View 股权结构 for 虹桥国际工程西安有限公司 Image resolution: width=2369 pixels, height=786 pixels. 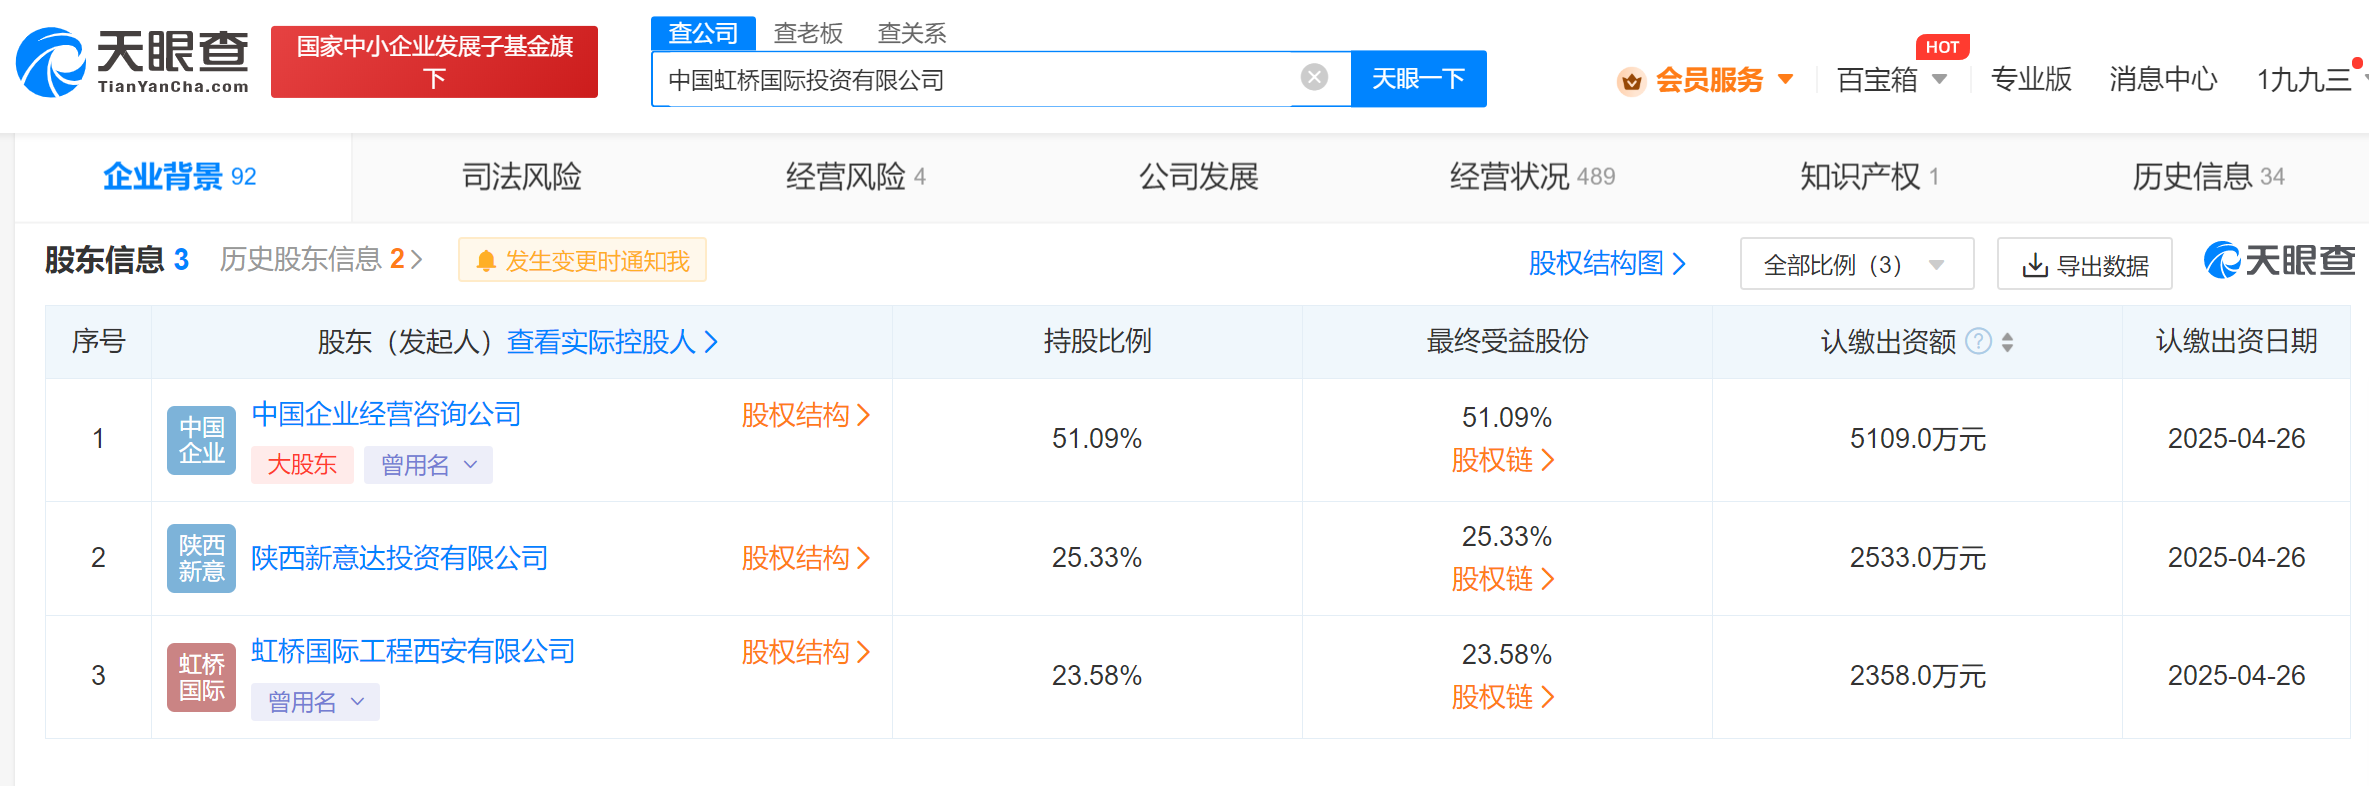805,652
